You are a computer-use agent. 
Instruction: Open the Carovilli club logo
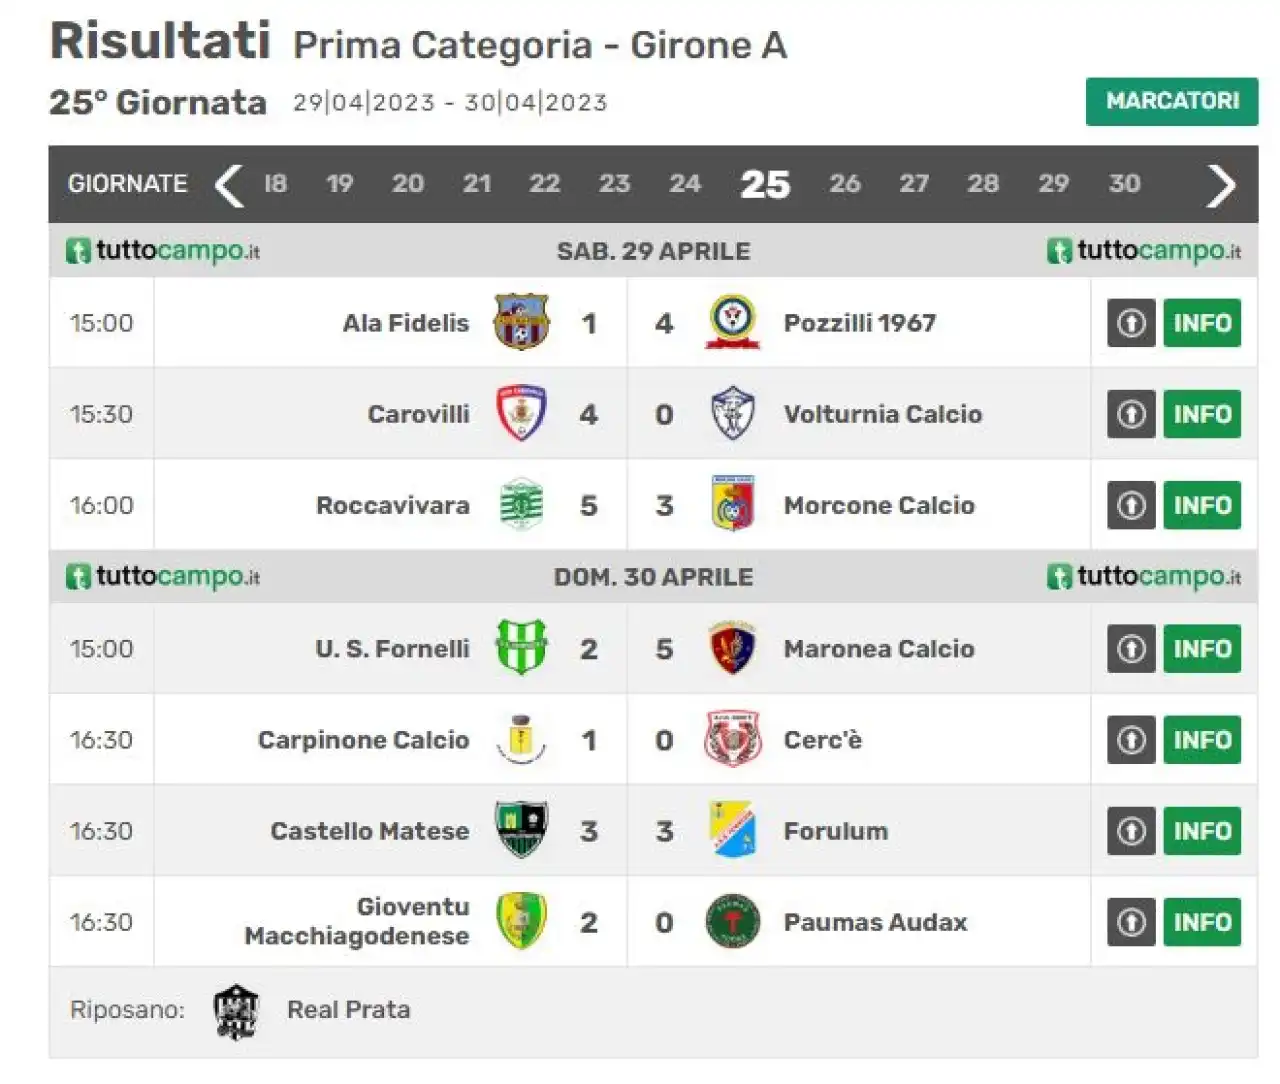tap(521, 413)
